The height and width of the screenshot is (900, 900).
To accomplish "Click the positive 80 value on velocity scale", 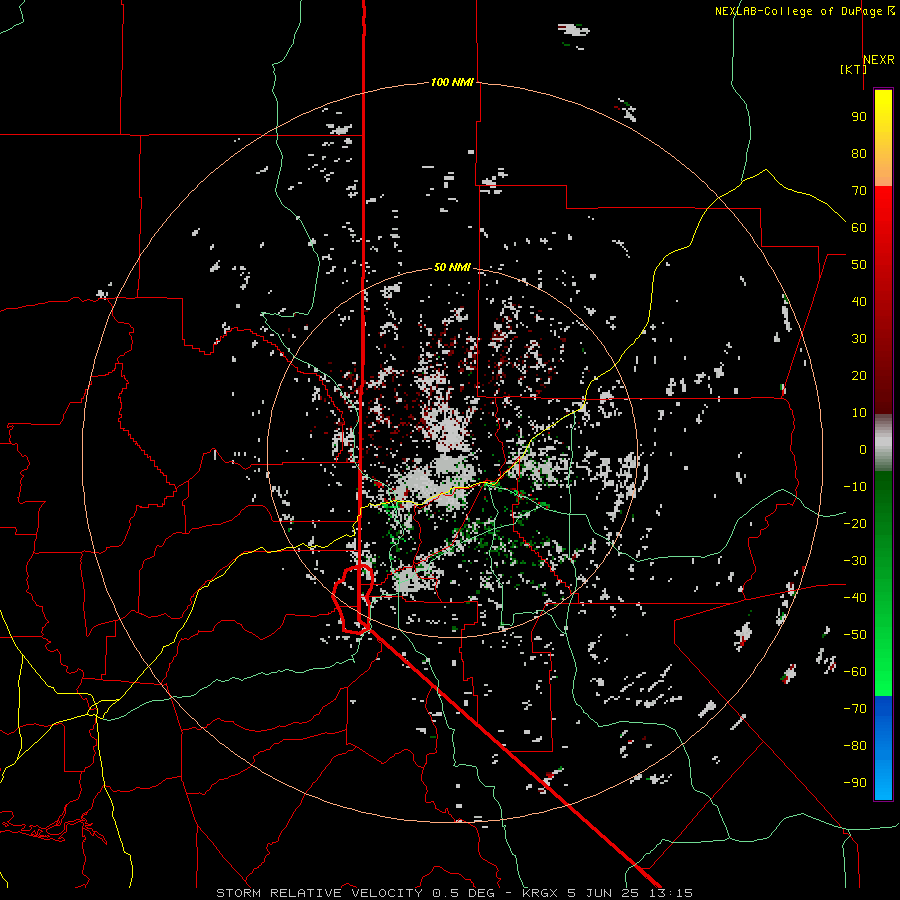I will tap(859, 154).
